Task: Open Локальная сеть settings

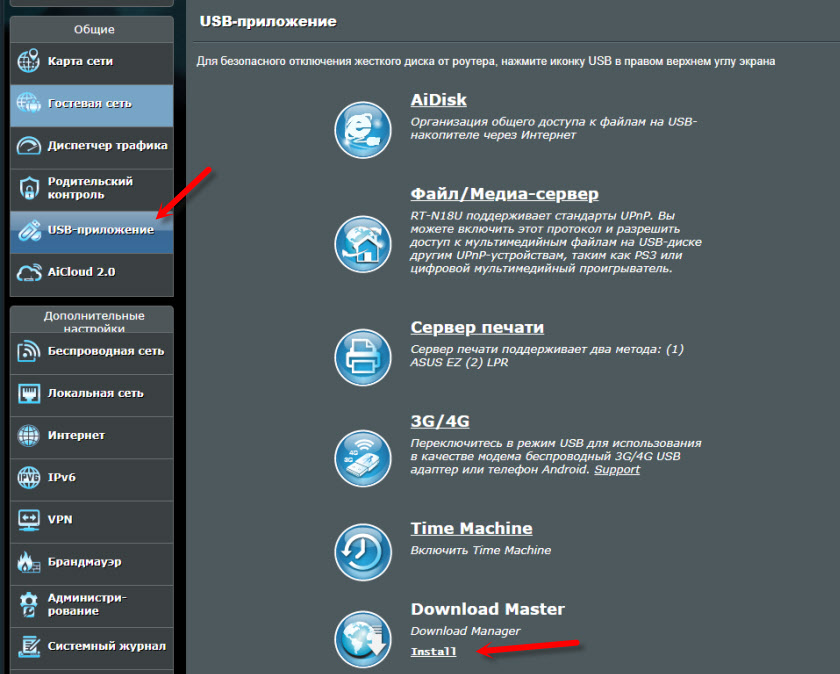Action: tap(92, 394)
